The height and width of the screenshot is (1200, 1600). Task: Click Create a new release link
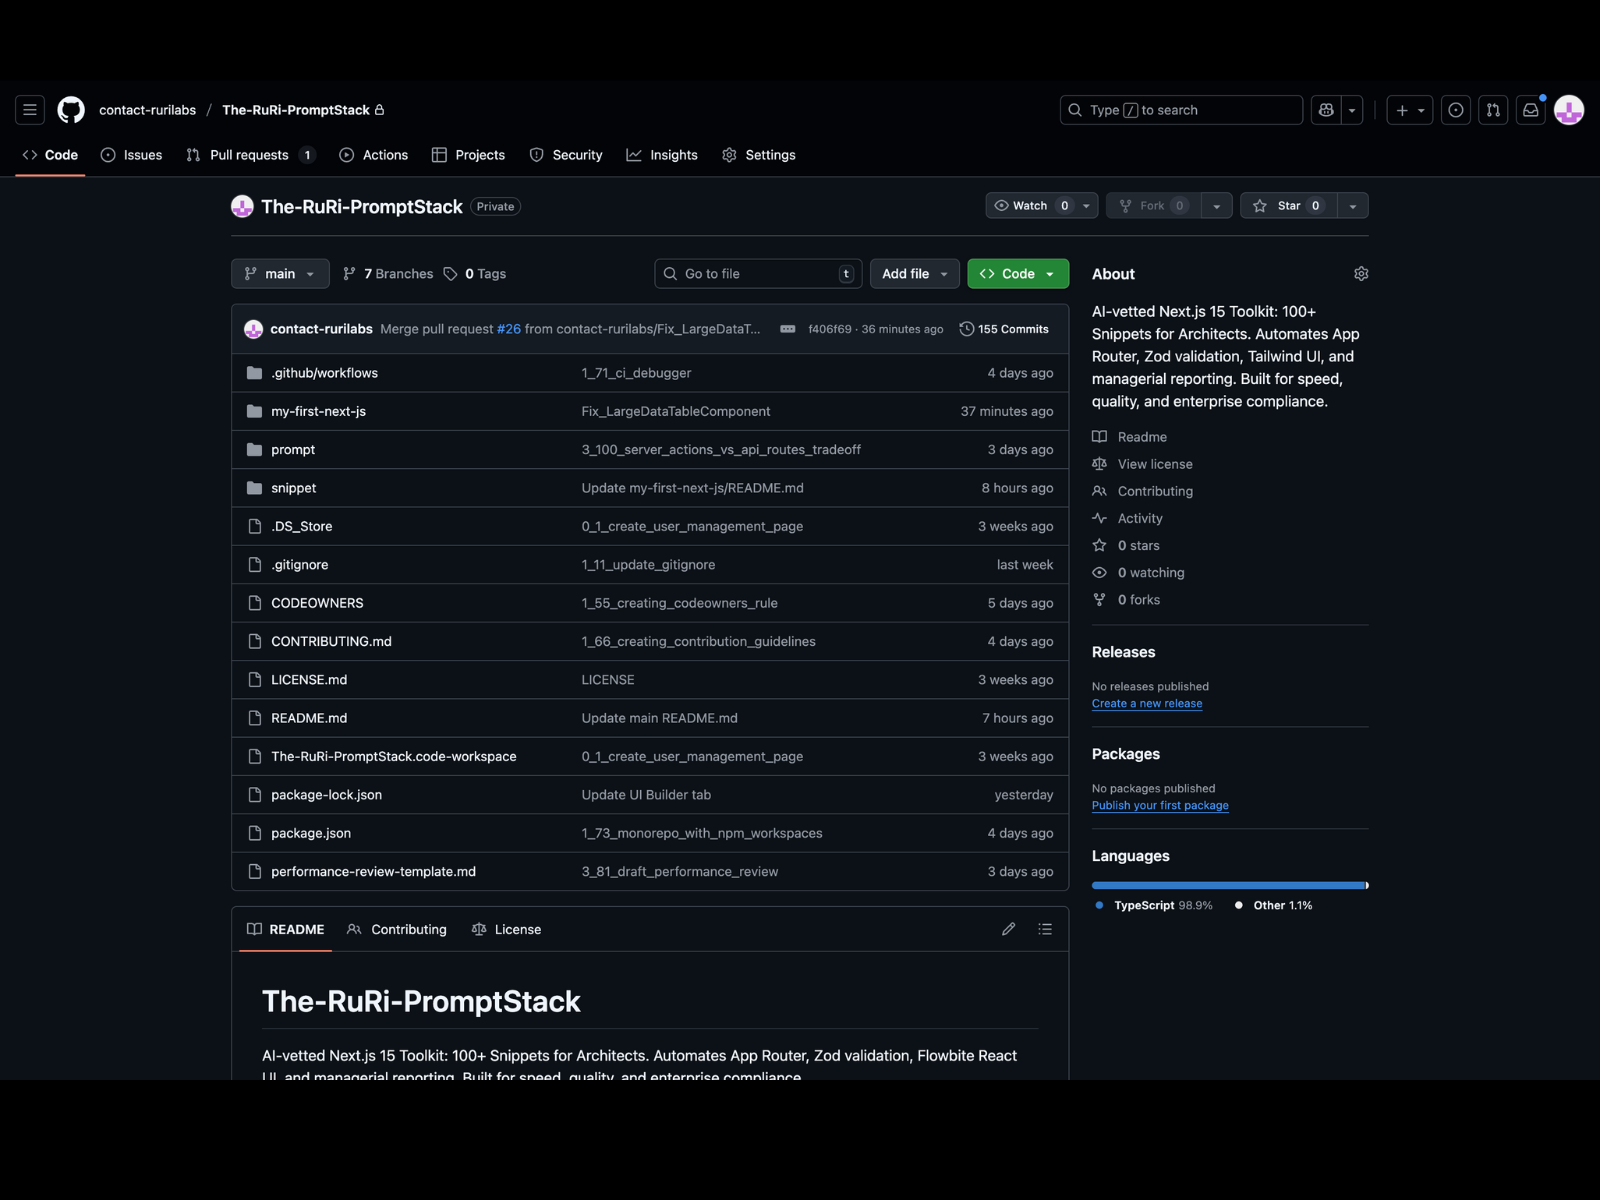point(1147,704)
